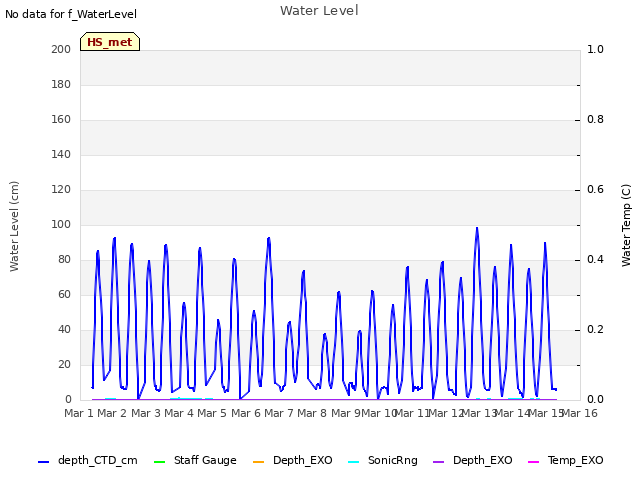Image resolution: width=640 pixels, height=480 pixels.
Task: Click the purple Depth_EXO legend swatch
Action: 438,462
